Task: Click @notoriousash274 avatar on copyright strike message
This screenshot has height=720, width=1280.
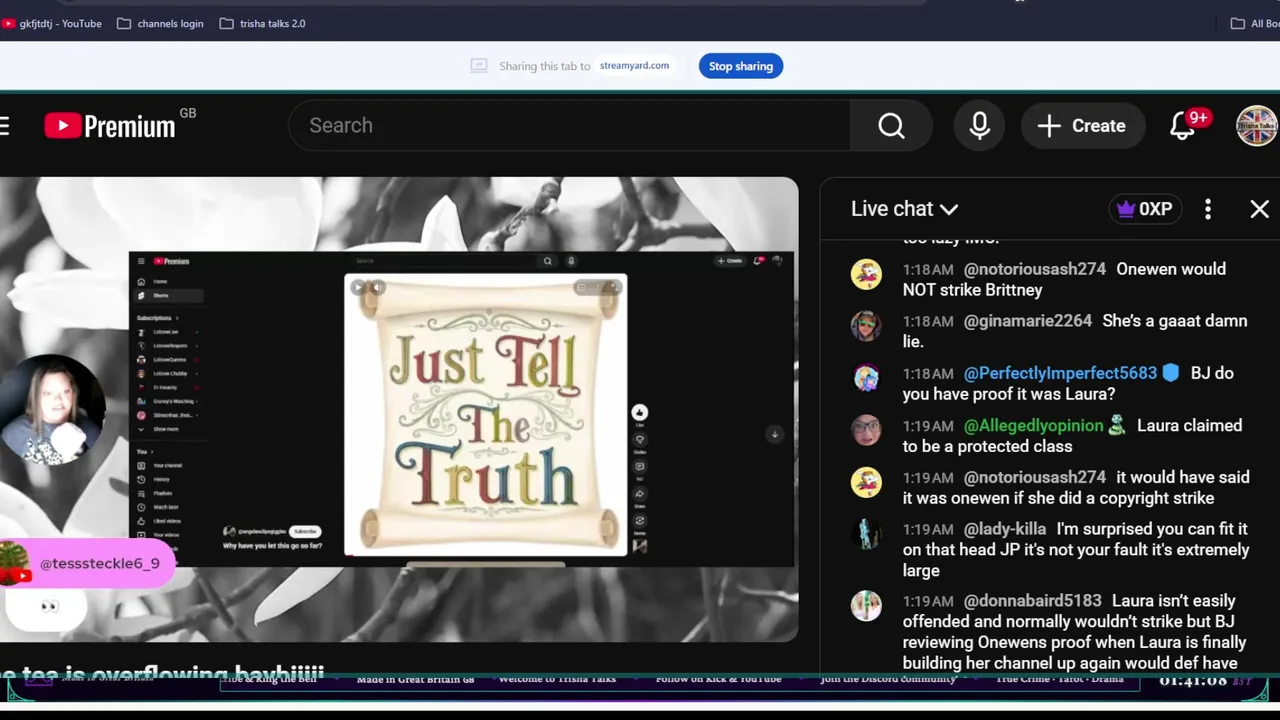Action: [x=866, y=482]
